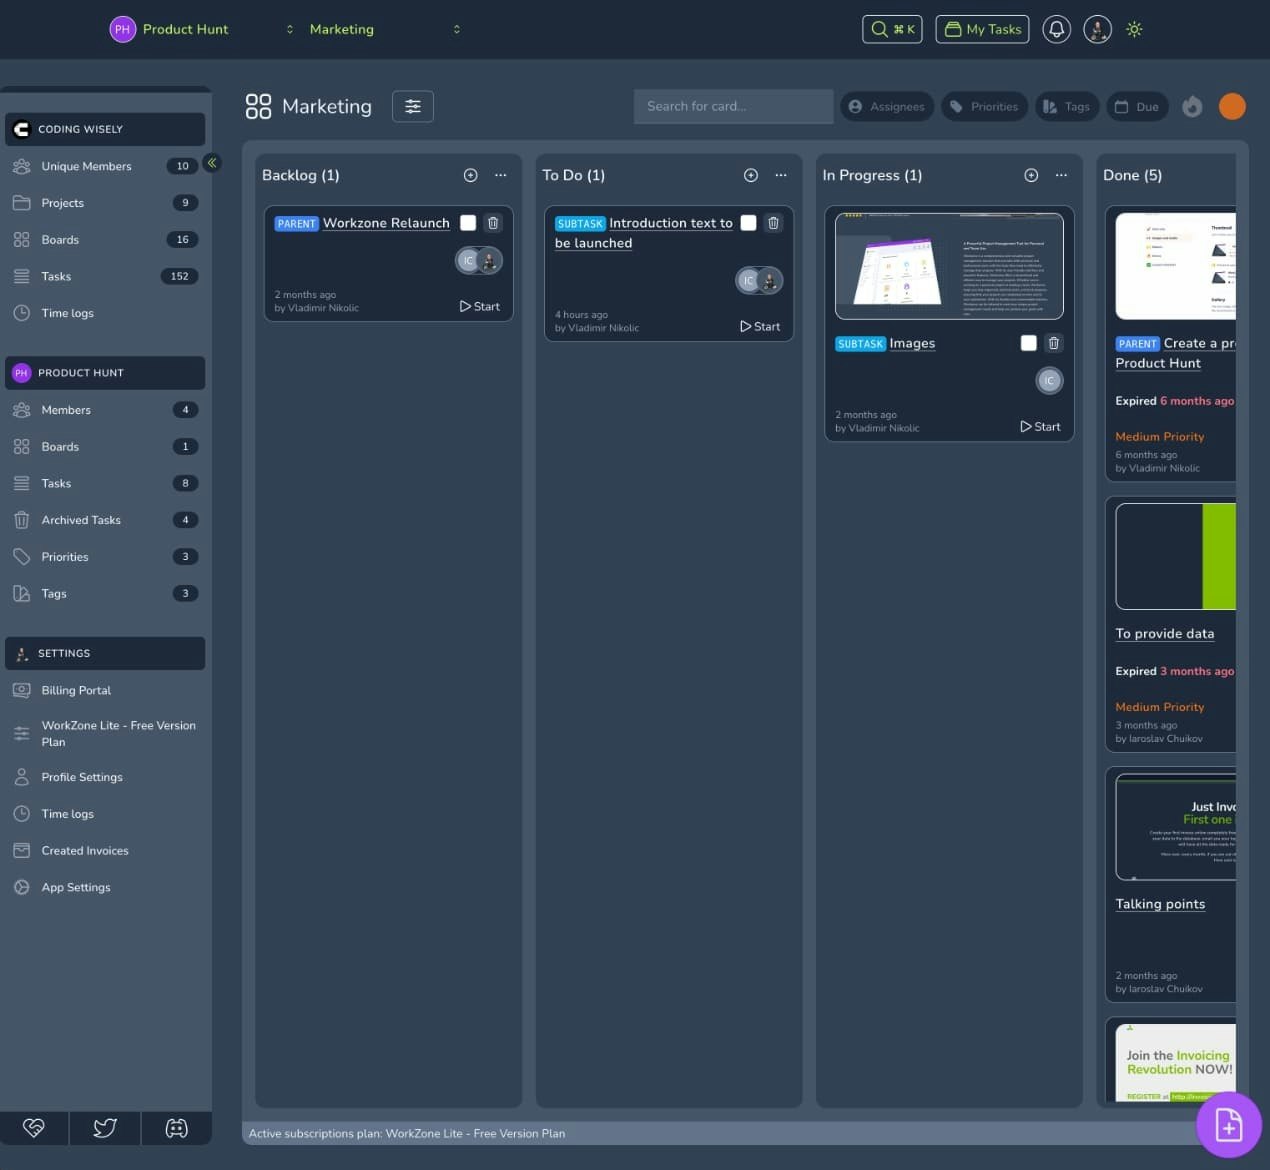Click the orange color circle
The image size is (1270, 1170).
point(1232,106)
